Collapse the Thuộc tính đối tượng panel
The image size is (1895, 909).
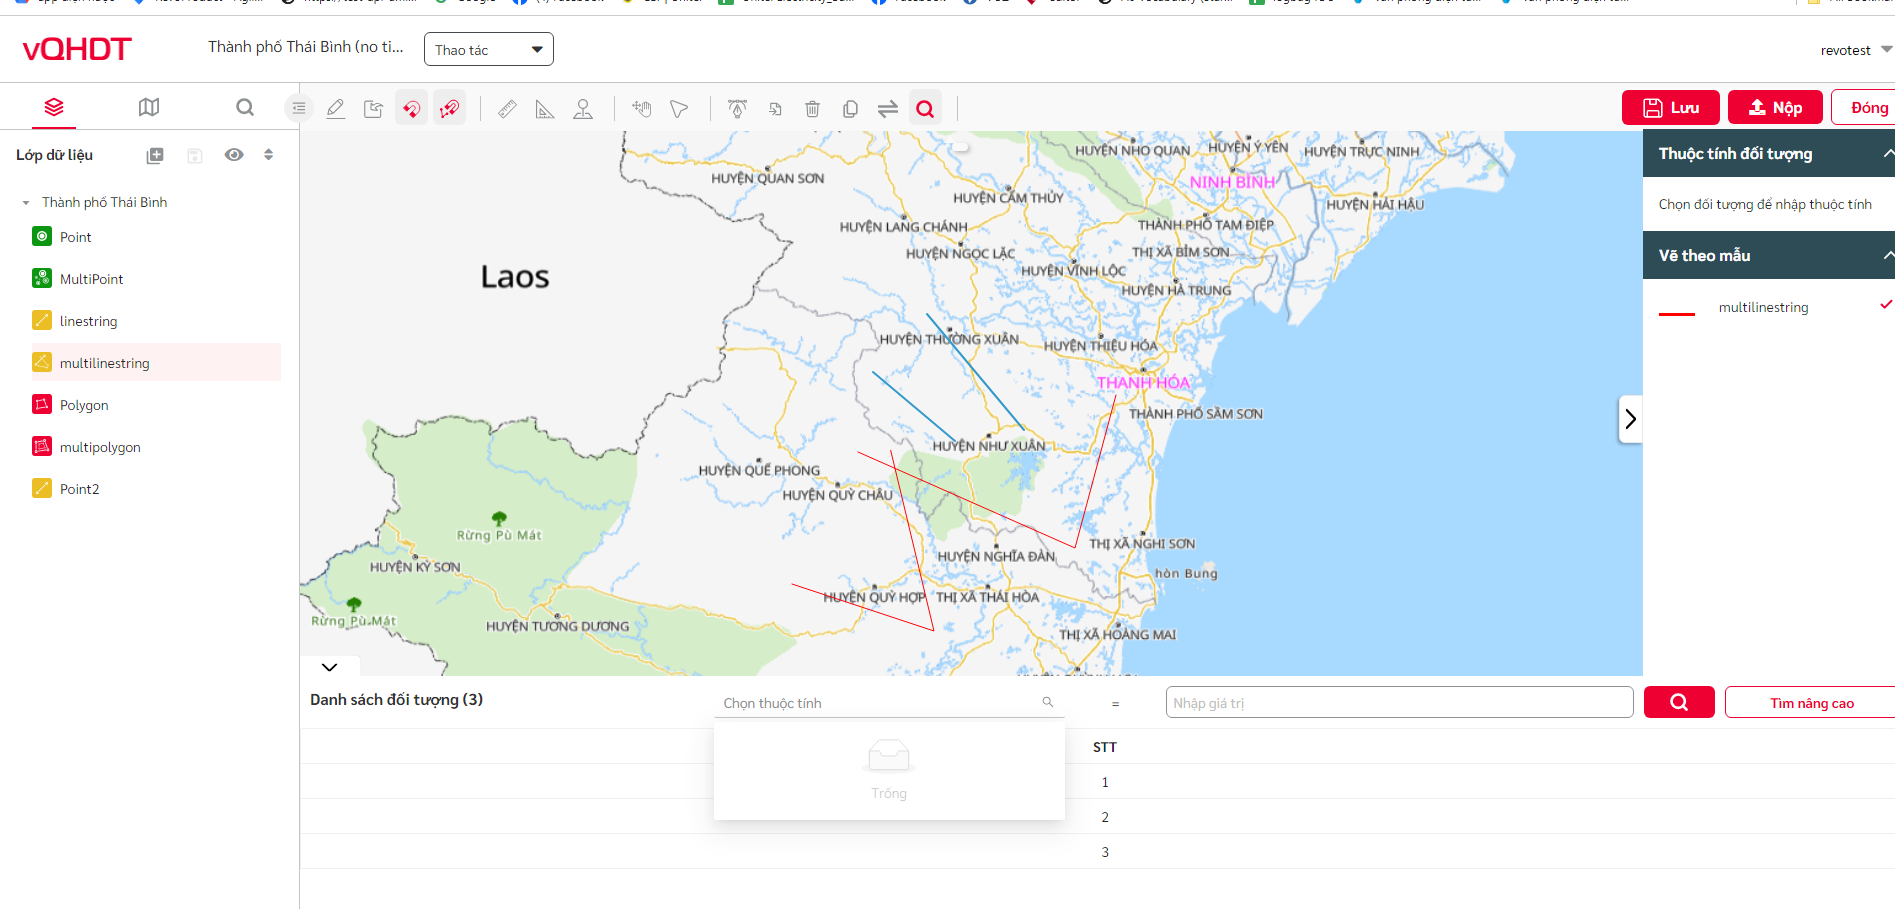1886,154
